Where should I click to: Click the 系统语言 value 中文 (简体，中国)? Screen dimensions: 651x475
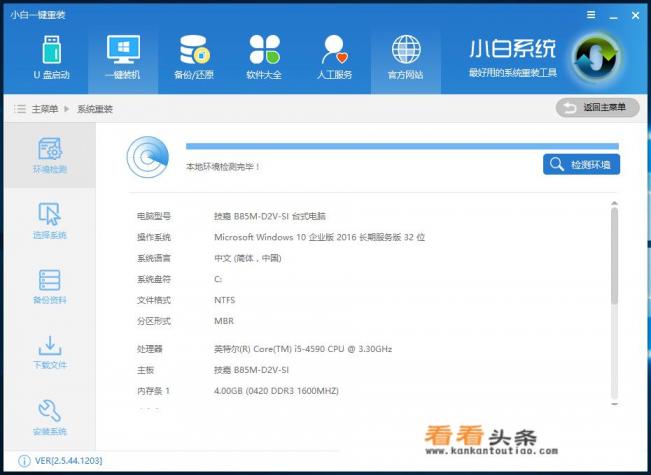point(248,258)
